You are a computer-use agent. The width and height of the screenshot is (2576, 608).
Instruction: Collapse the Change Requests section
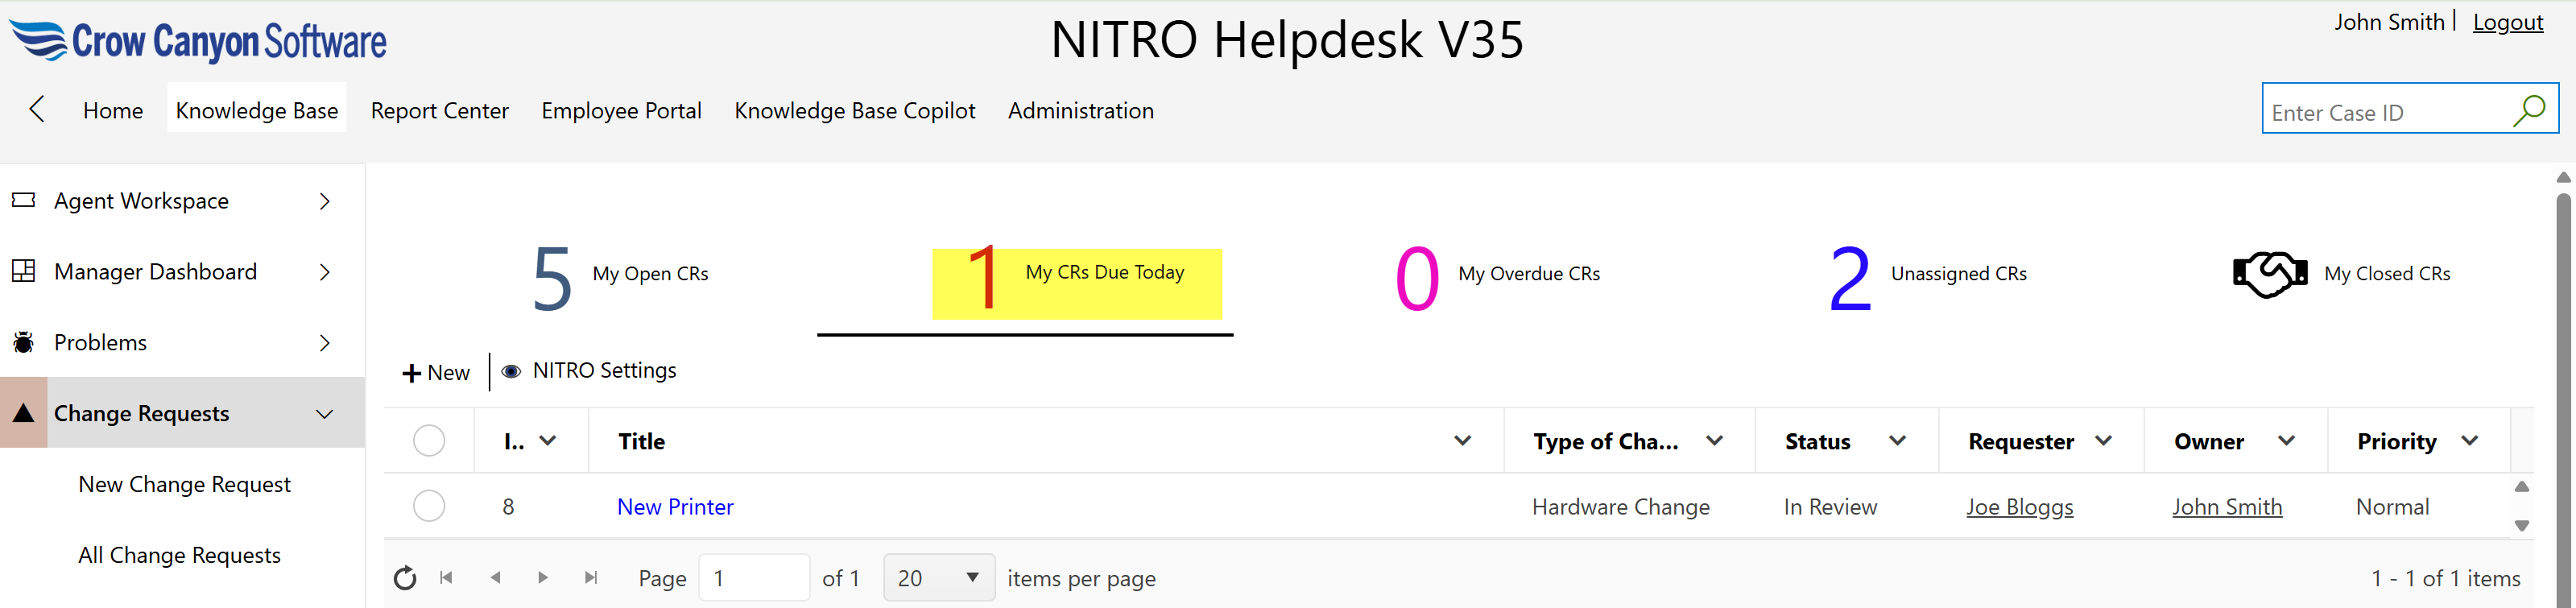coord(325,413)
